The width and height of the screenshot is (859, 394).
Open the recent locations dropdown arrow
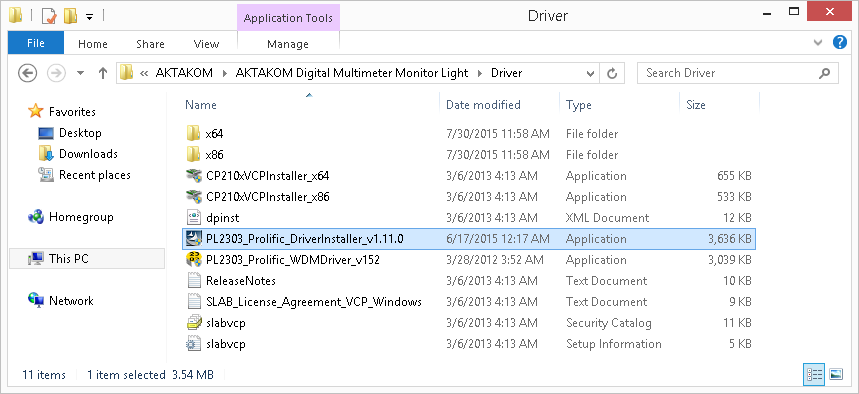click(x=81, y=73)
